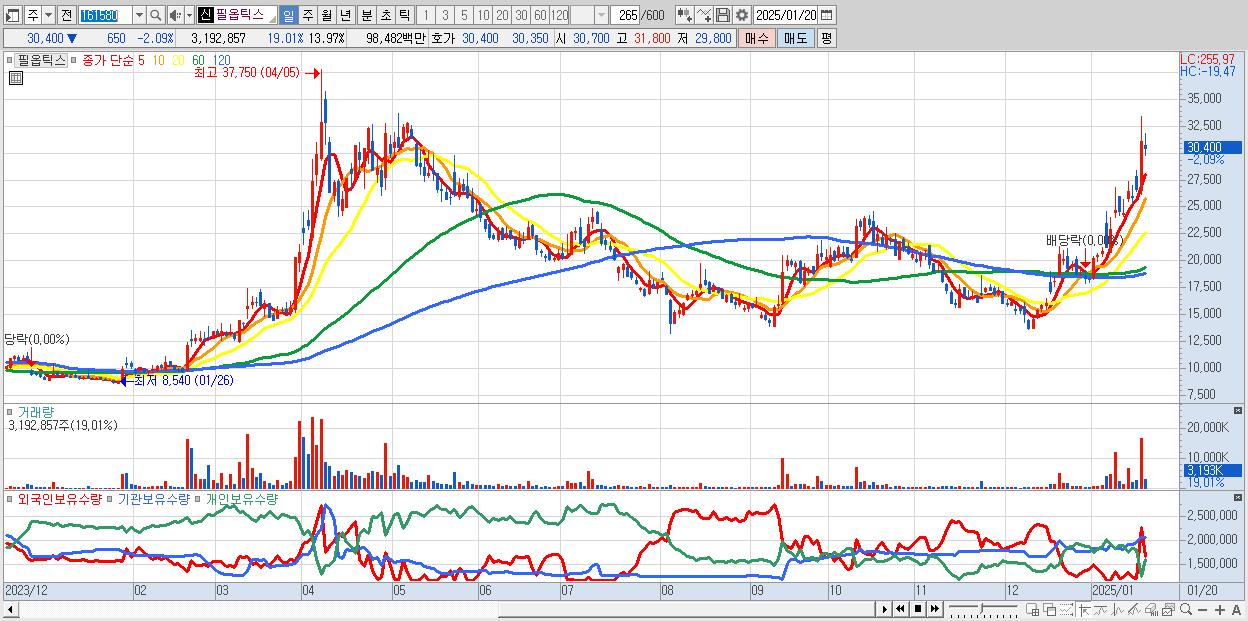The height and width of the screenshot is (621, 1248).
Task: Toggle the 전 button beside stock code
Action: (66, 15)
